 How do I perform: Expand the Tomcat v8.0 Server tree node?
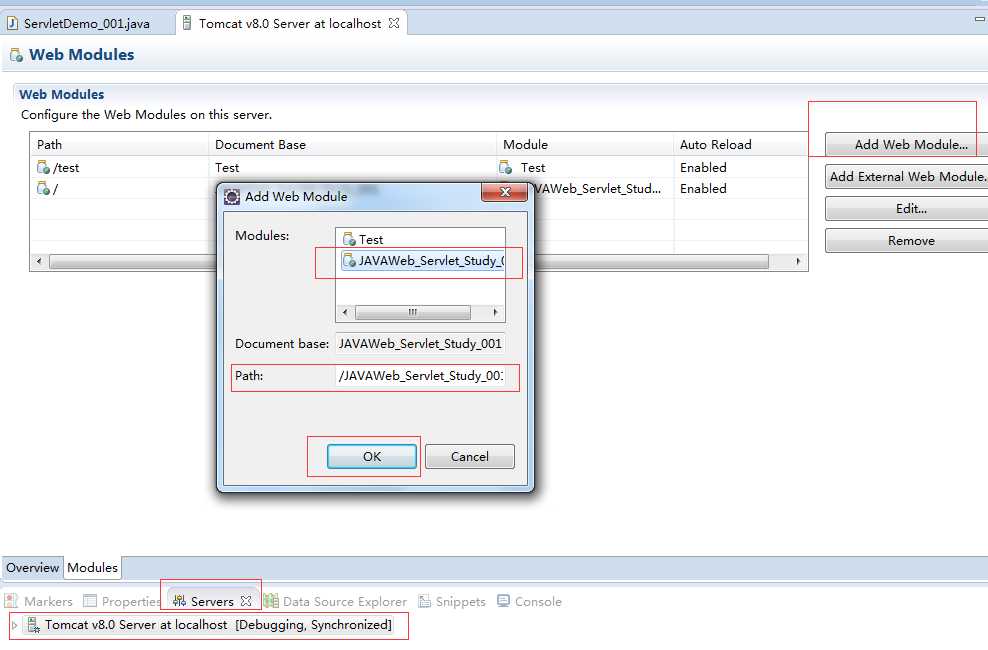(x=14, y=625)
